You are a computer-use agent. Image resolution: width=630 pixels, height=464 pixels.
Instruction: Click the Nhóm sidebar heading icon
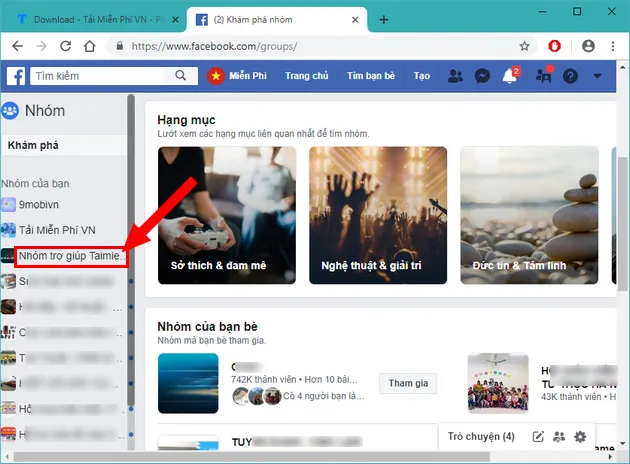click(x=10, y=110)
